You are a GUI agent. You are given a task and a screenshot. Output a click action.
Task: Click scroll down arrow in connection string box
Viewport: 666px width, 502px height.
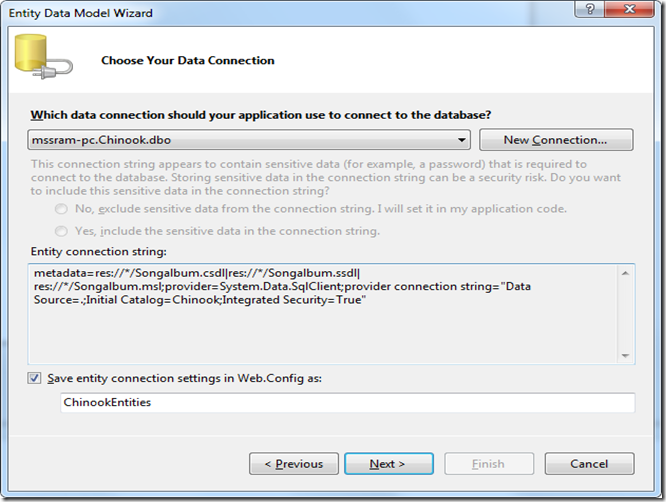tap(626, 355)
